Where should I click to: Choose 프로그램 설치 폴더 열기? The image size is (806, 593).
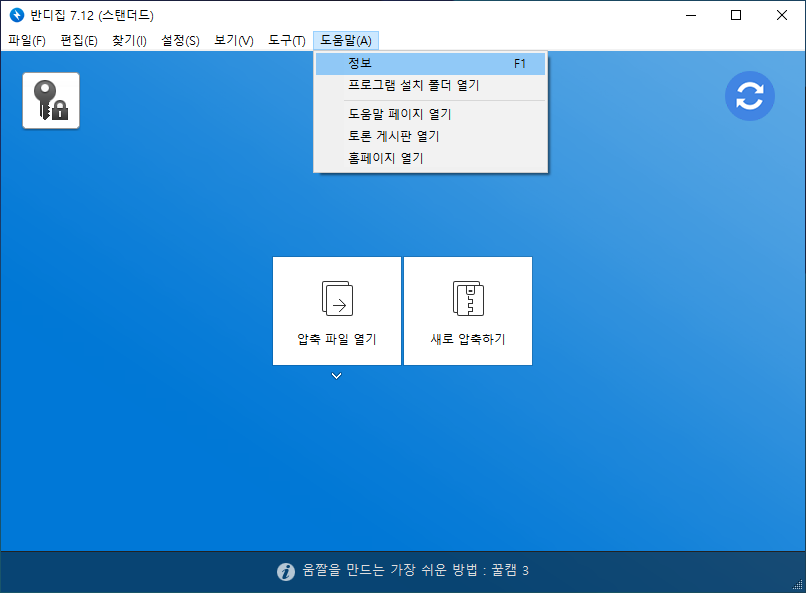pyautogui.click(x=430, y=86)
